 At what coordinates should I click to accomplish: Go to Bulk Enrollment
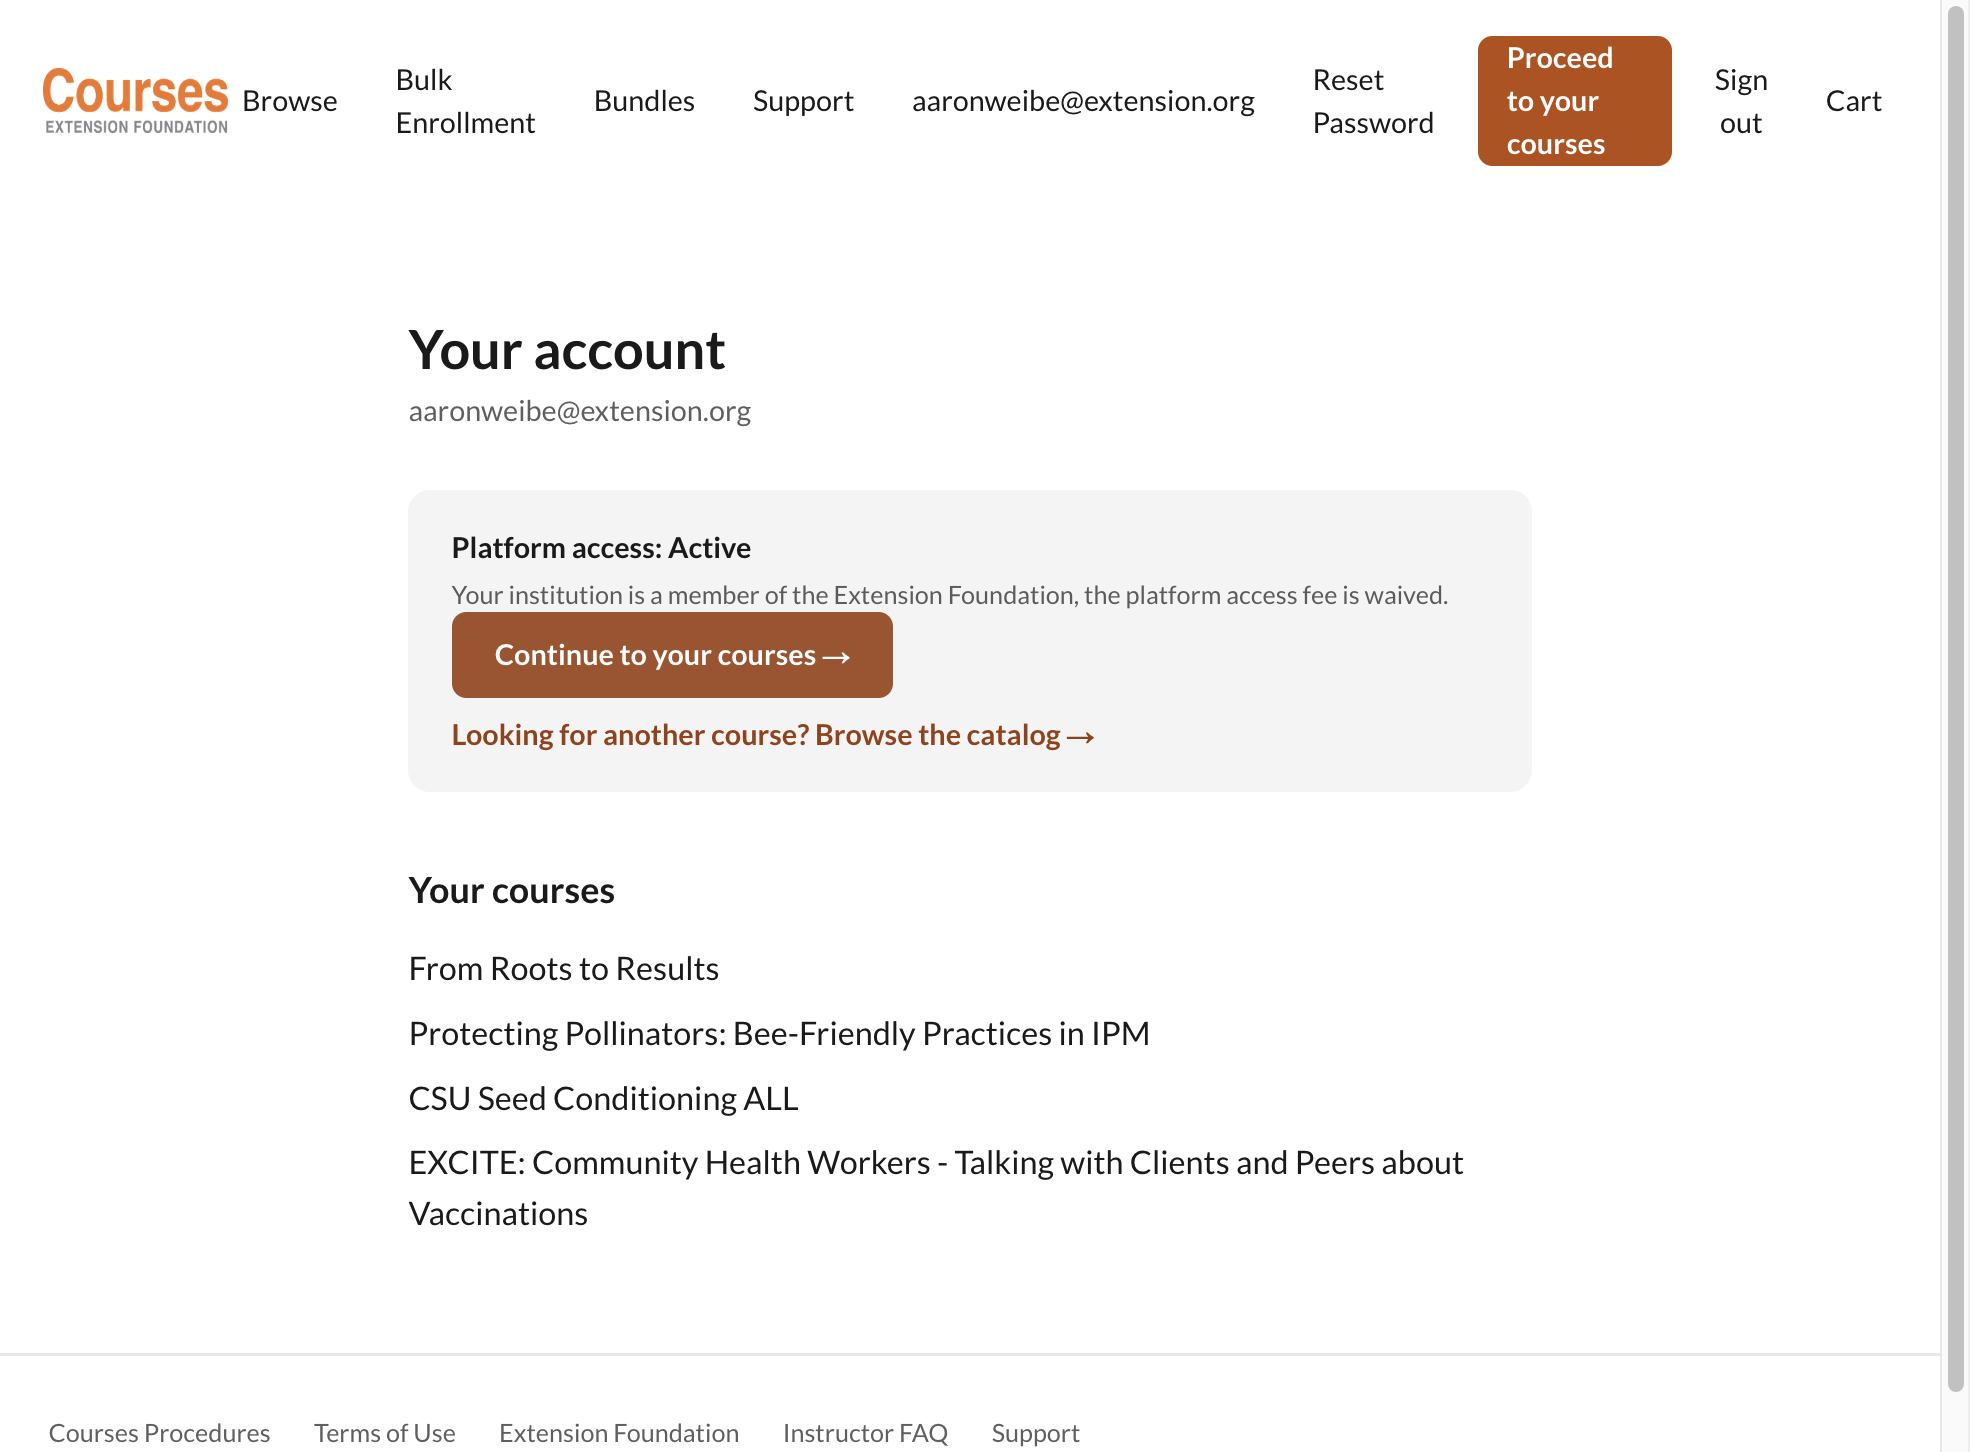coord(465,101)
